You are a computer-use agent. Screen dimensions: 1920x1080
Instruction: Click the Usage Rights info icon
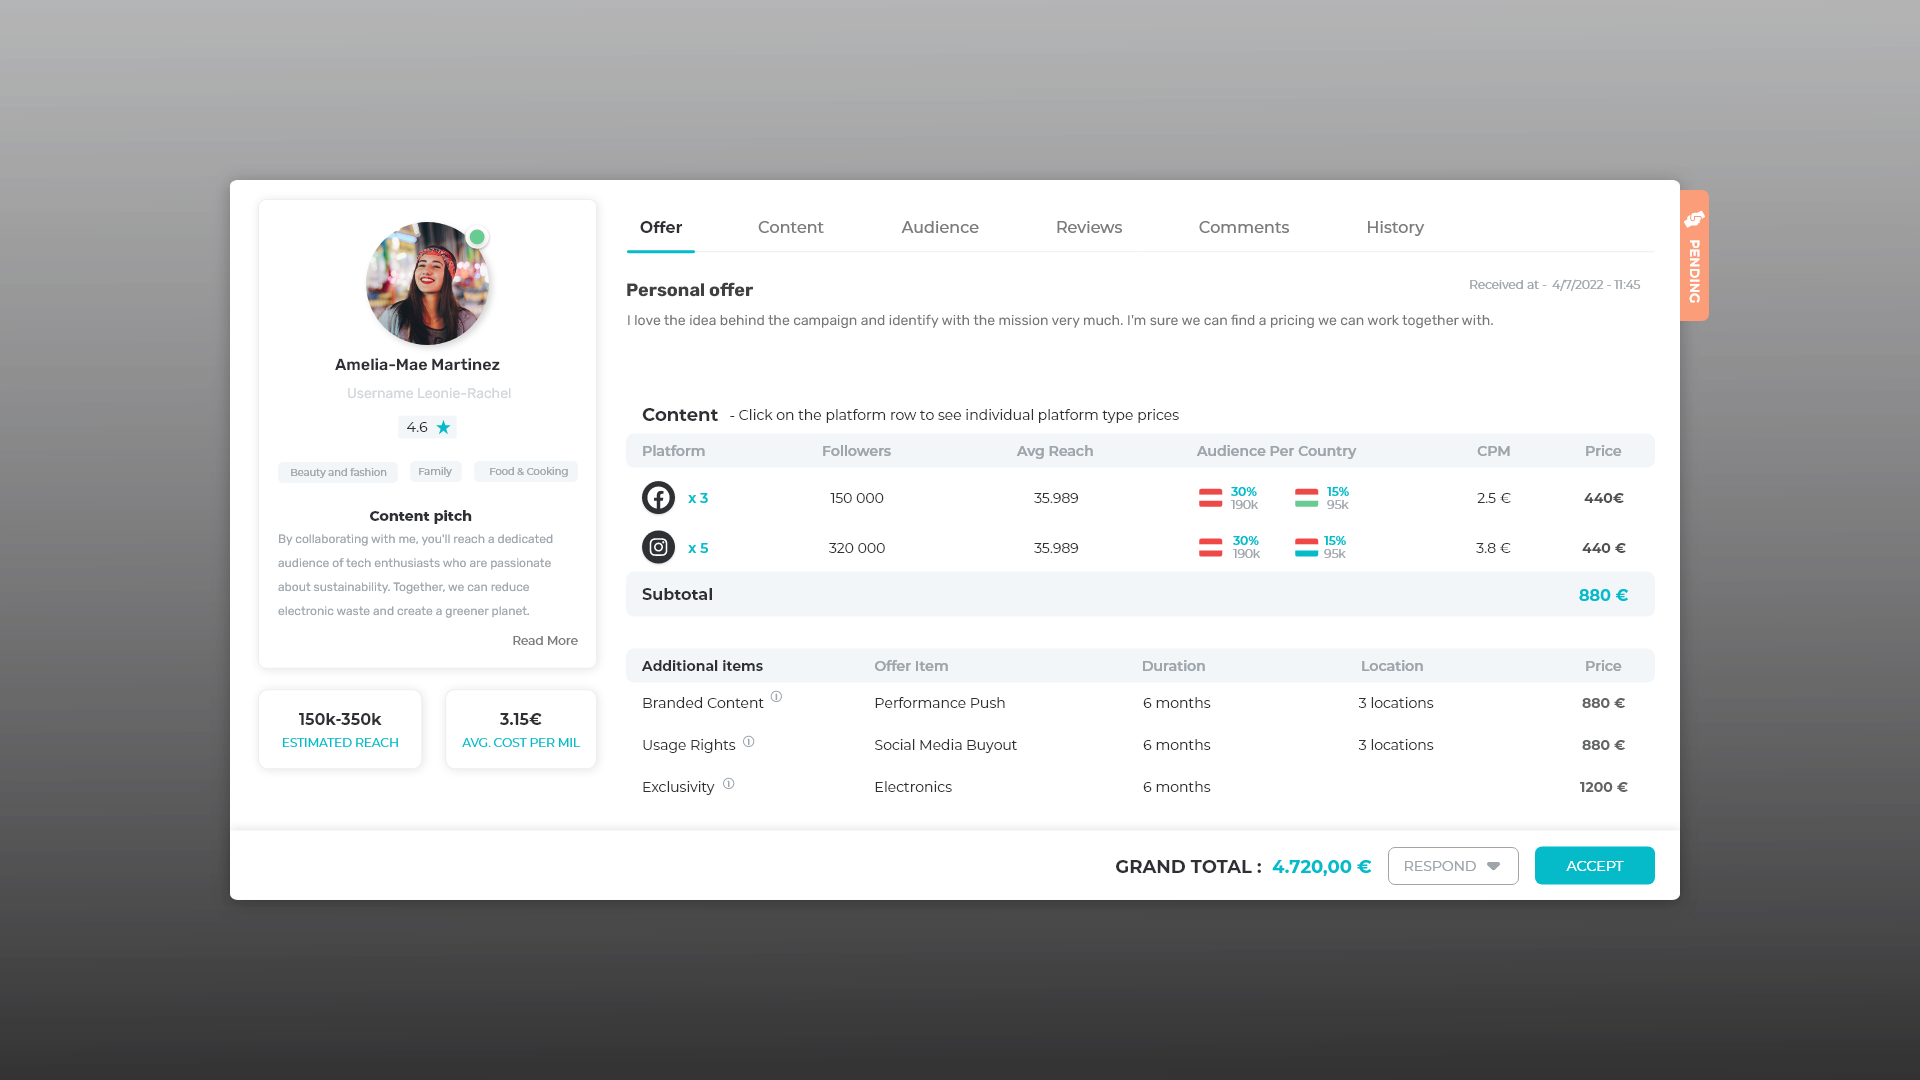(748, 741)
